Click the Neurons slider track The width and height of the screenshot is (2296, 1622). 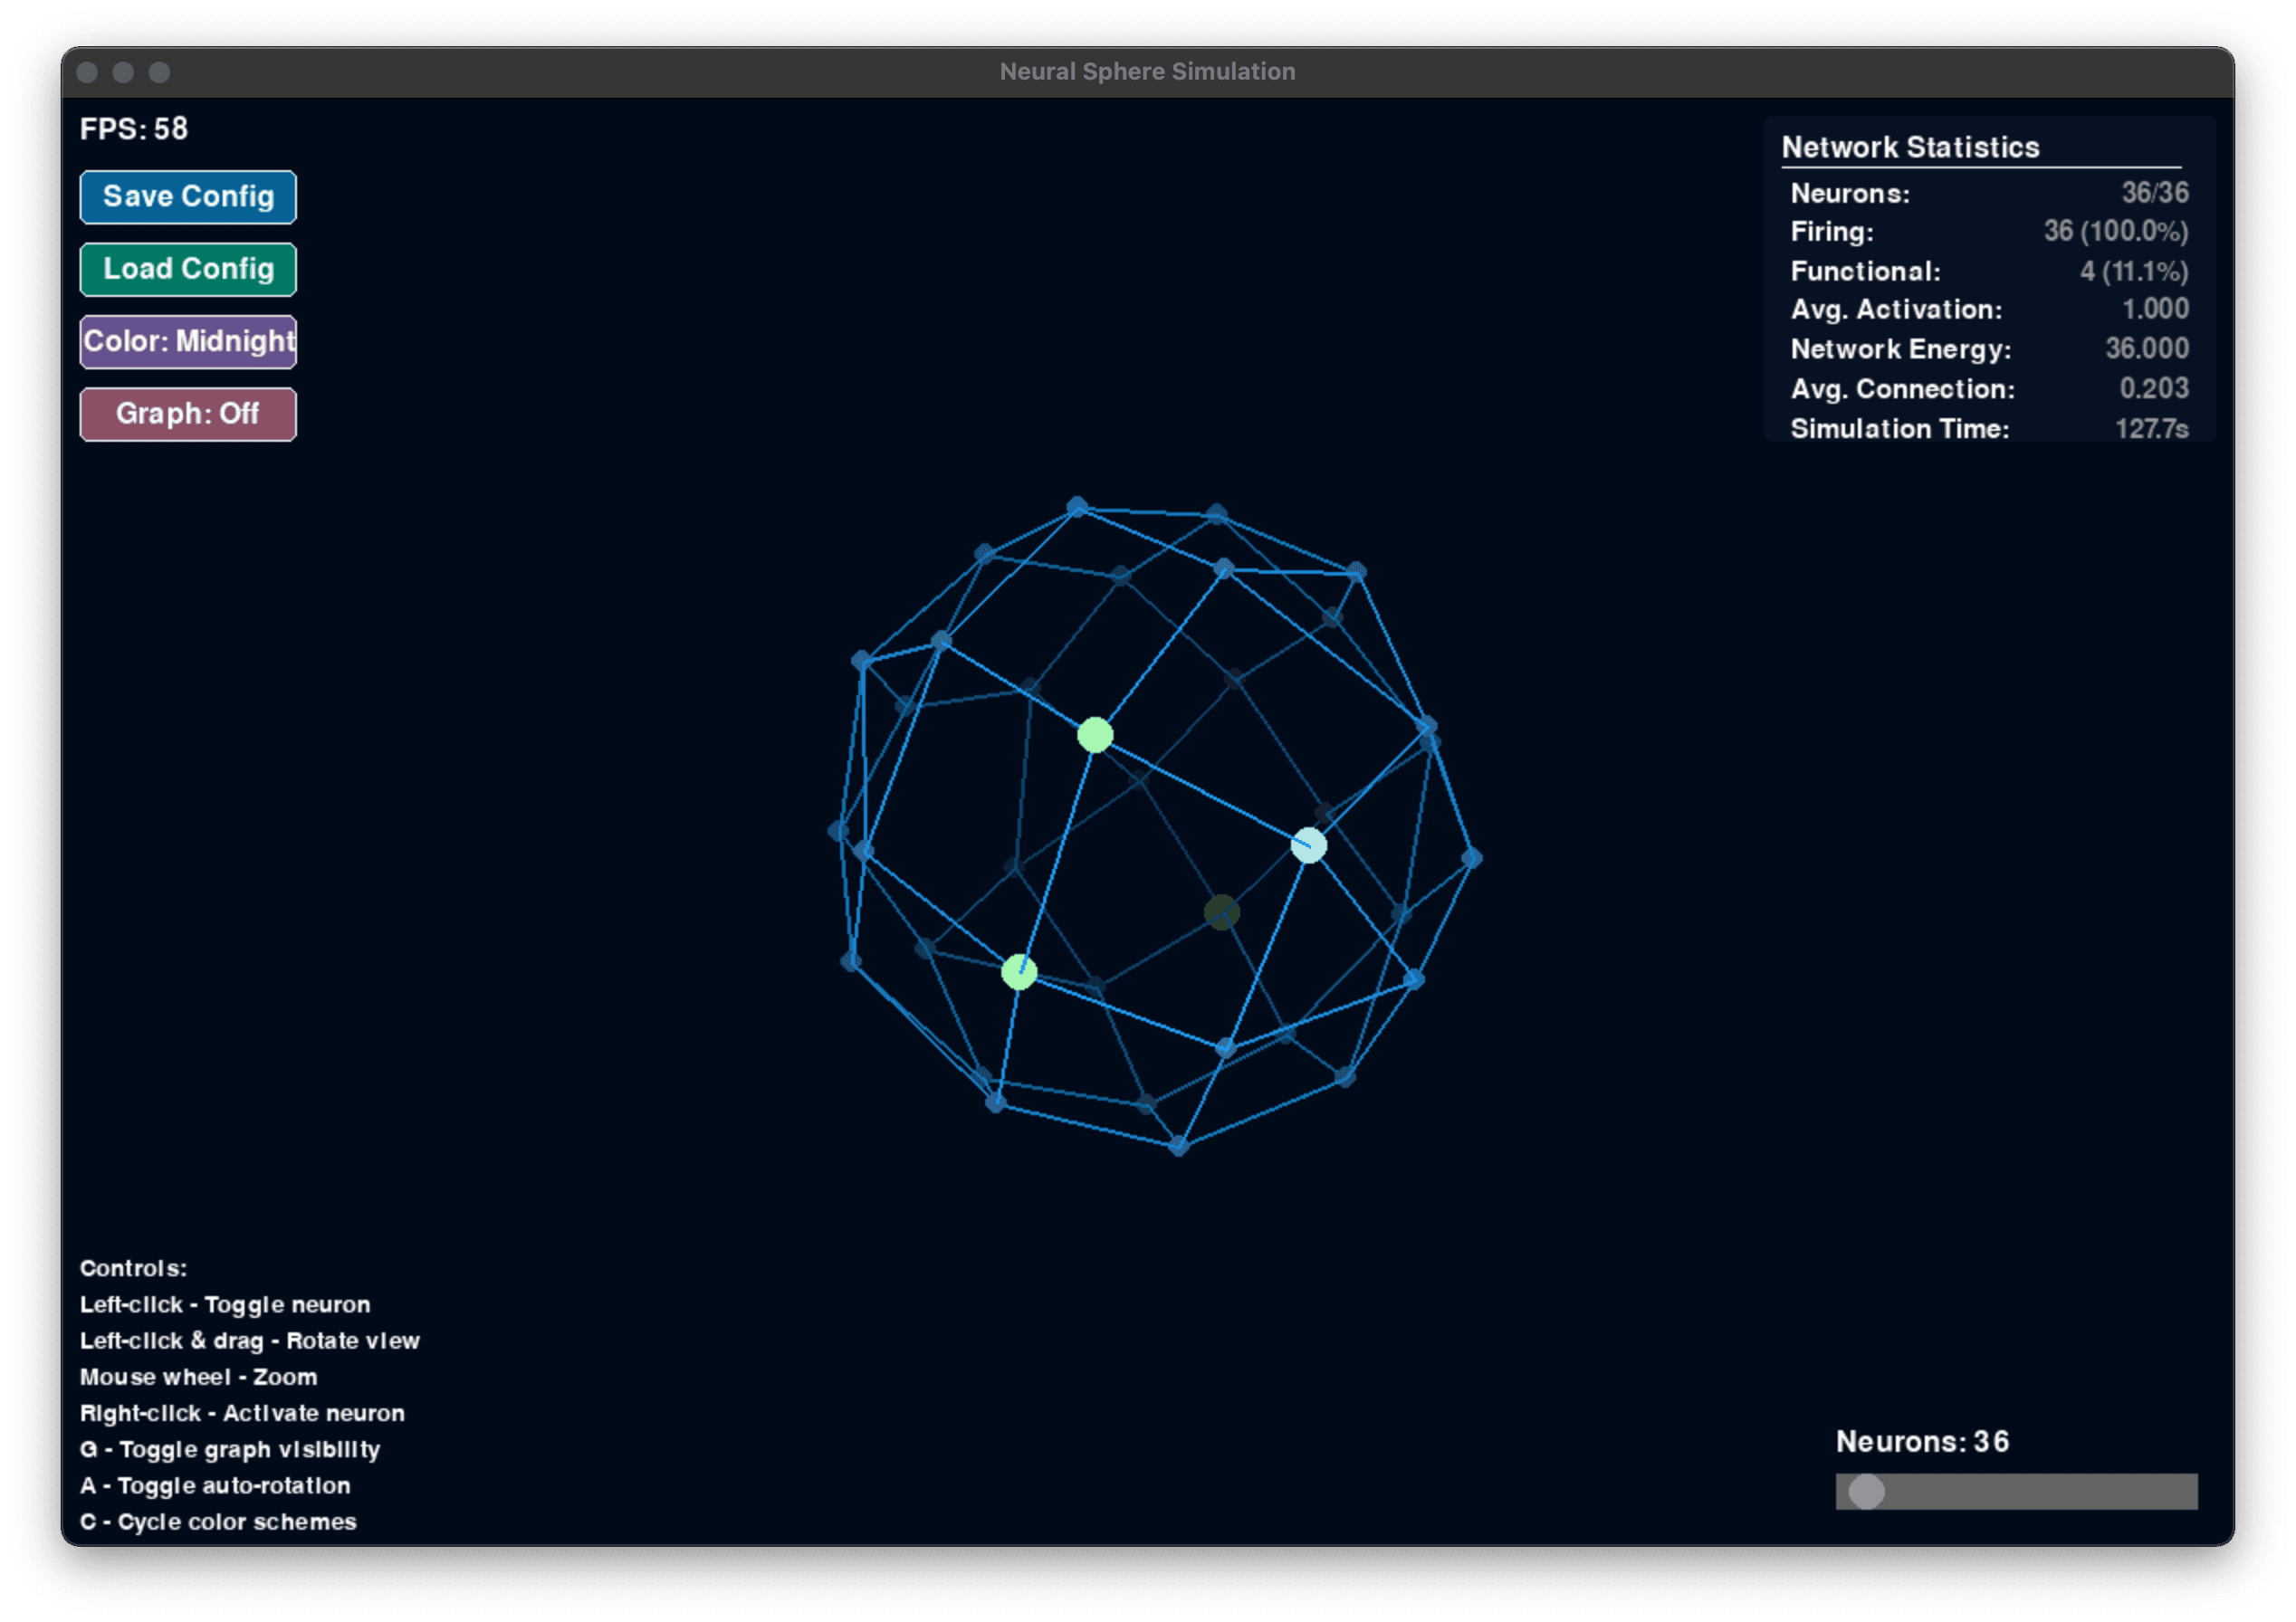pyautogui.click(x=2016, y=1491)
